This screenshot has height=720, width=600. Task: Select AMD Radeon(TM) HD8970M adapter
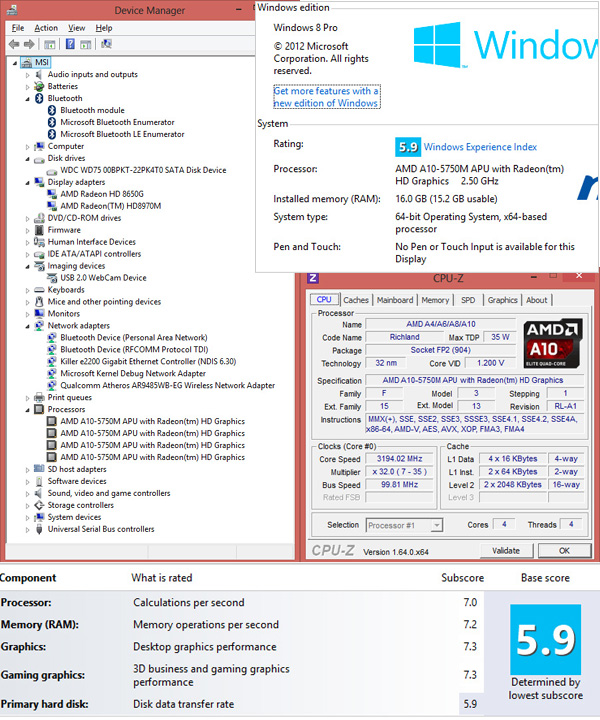pyautogui.click(x=111, y=206)
